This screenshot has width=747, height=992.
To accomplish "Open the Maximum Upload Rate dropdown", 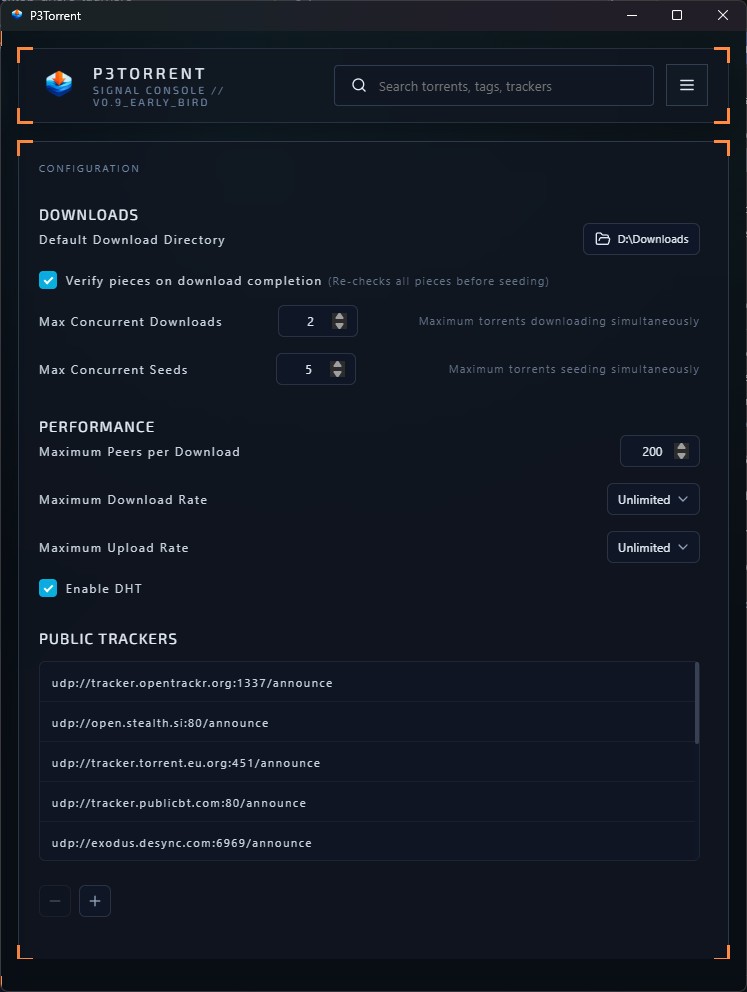I will tap(653, 547).
